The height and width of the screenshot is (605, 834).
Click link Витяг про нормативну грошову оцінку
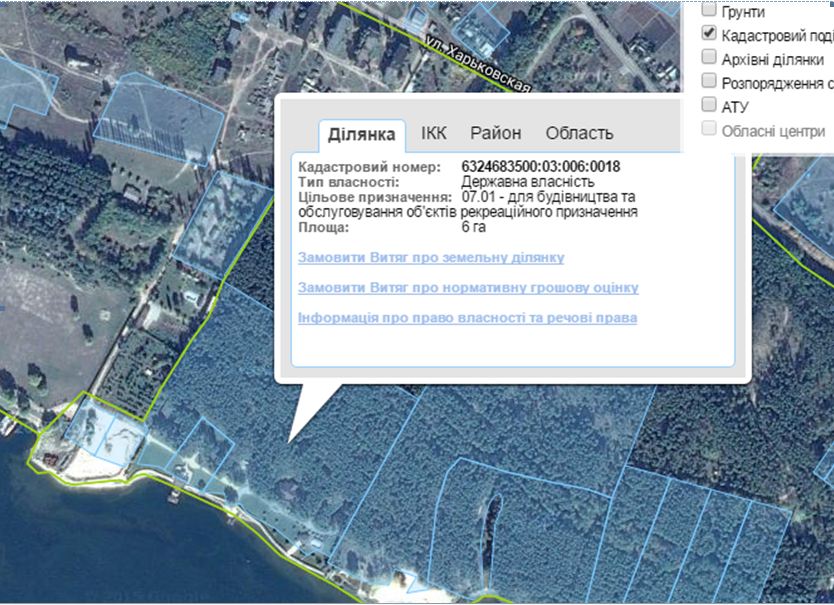(x=468, y=287)
